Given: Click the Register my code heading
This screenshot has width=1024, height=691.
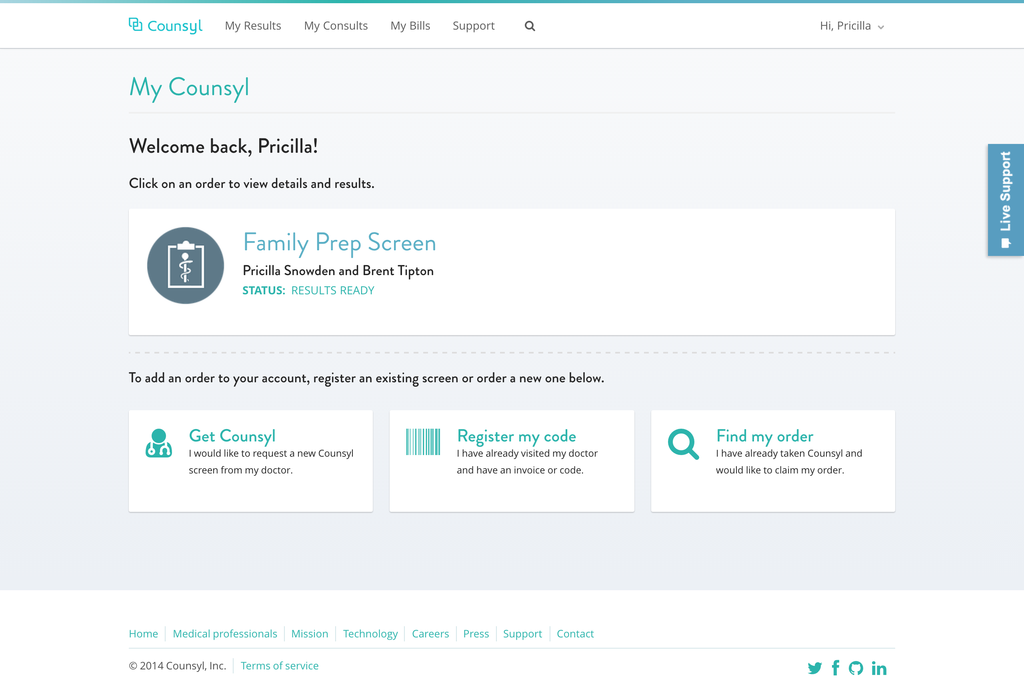Looking at the screenshot, I should point(517,436).
